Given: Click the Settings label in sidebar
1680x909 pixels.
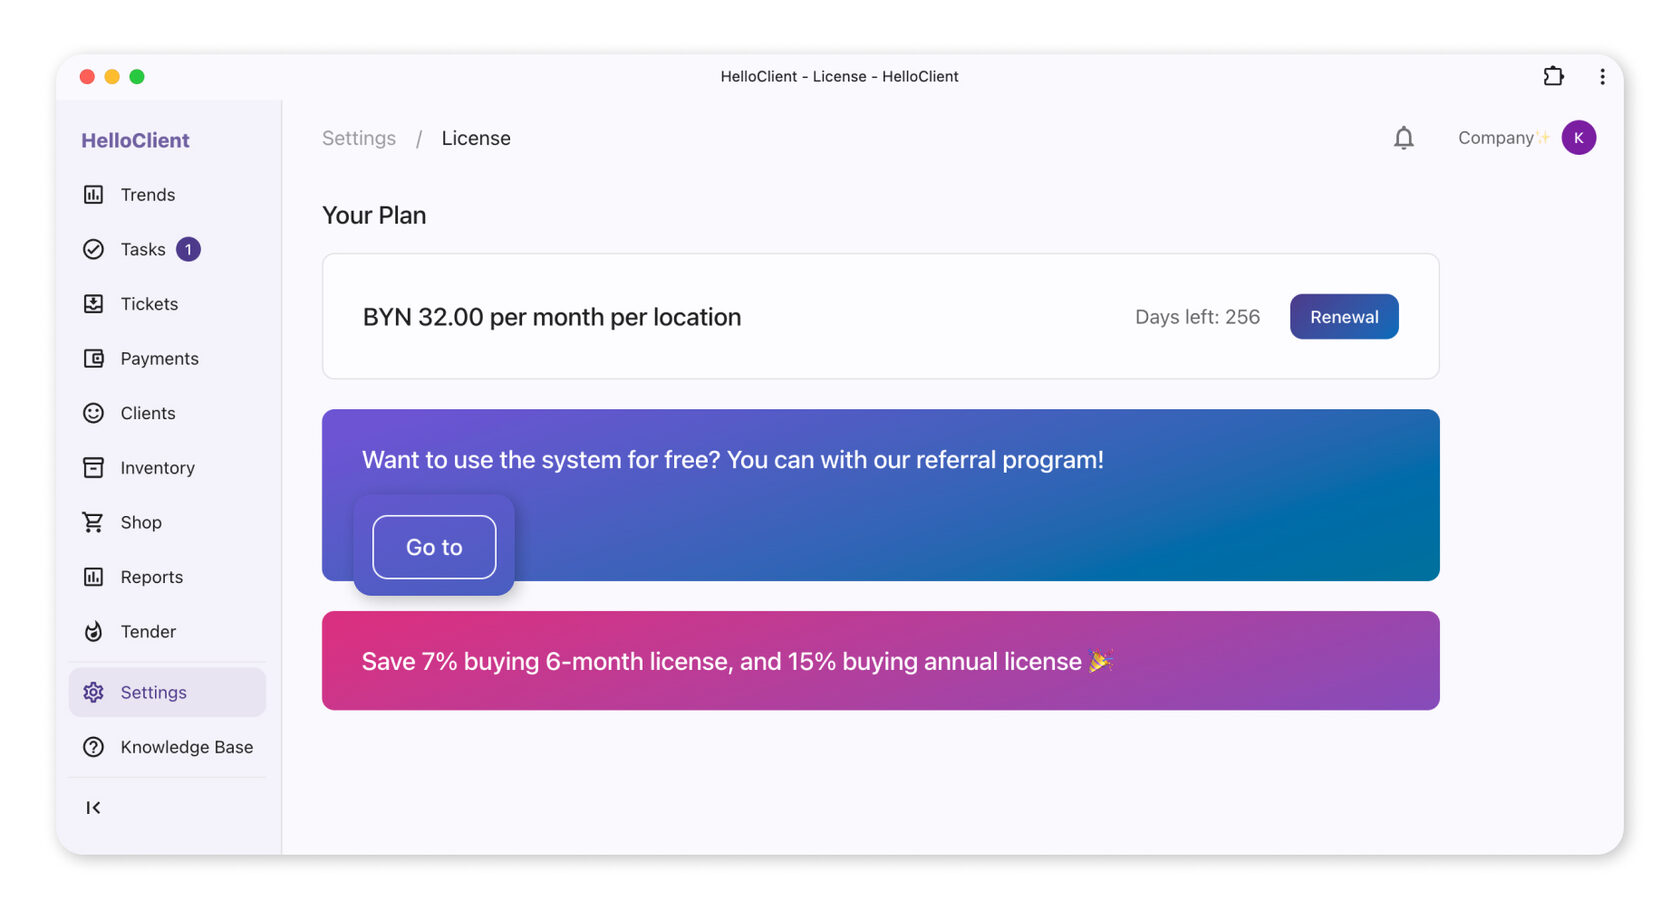Looking at the screenshot, I should pyautogui.click(x=154, y=692).
